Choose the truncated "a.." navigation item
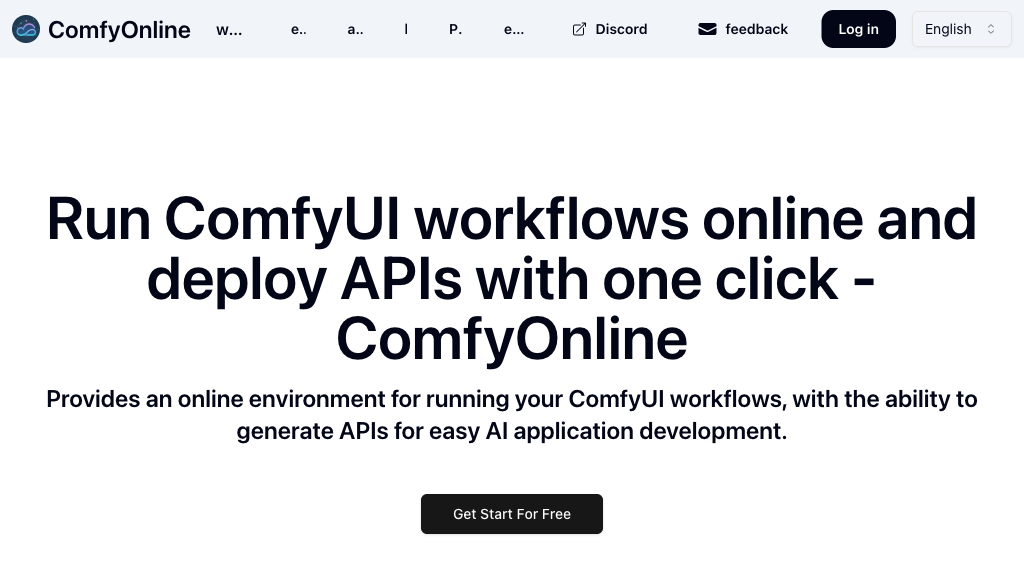Image resolution: width=1024 pixels, height=576 pixels. (355, 29)
